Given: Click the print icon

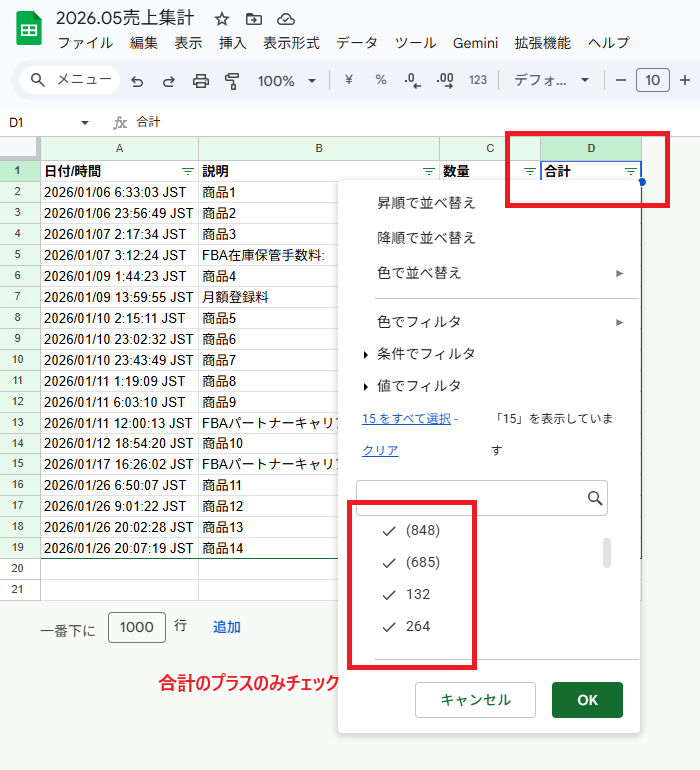Looking at the screenshot, I should pos(201,81).
